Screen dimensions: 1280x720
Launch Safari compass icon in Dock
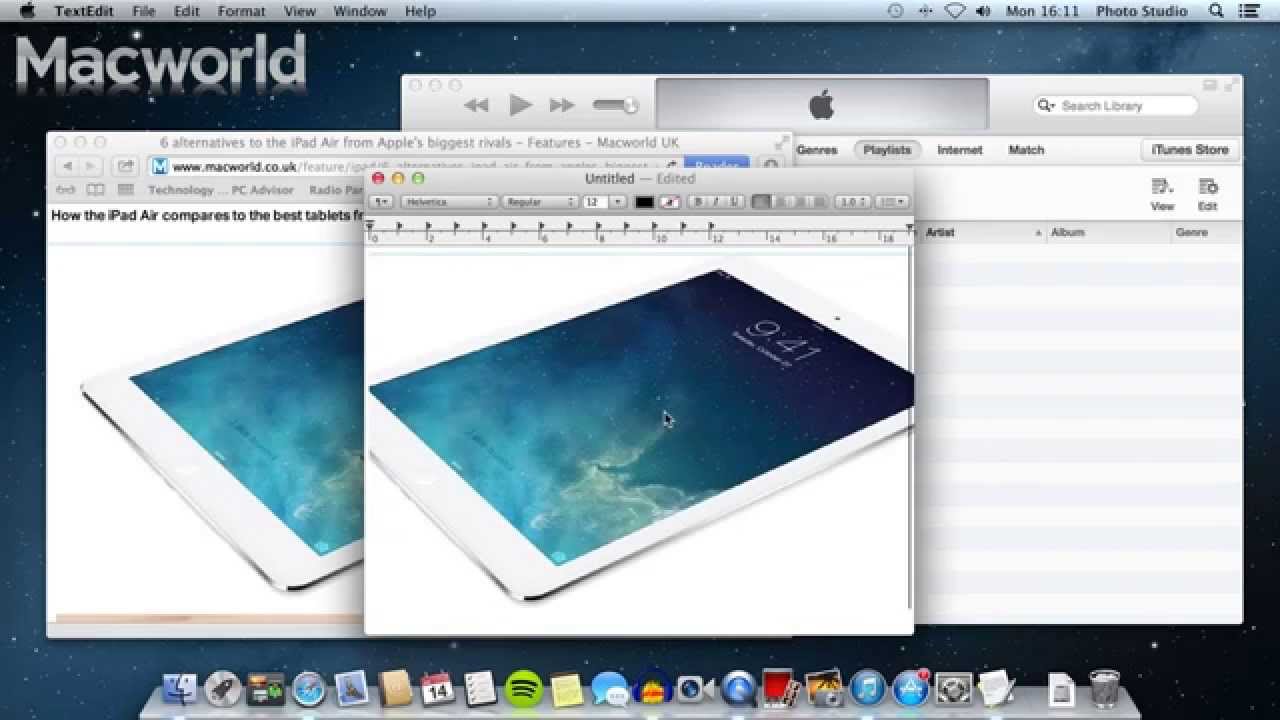309,688
